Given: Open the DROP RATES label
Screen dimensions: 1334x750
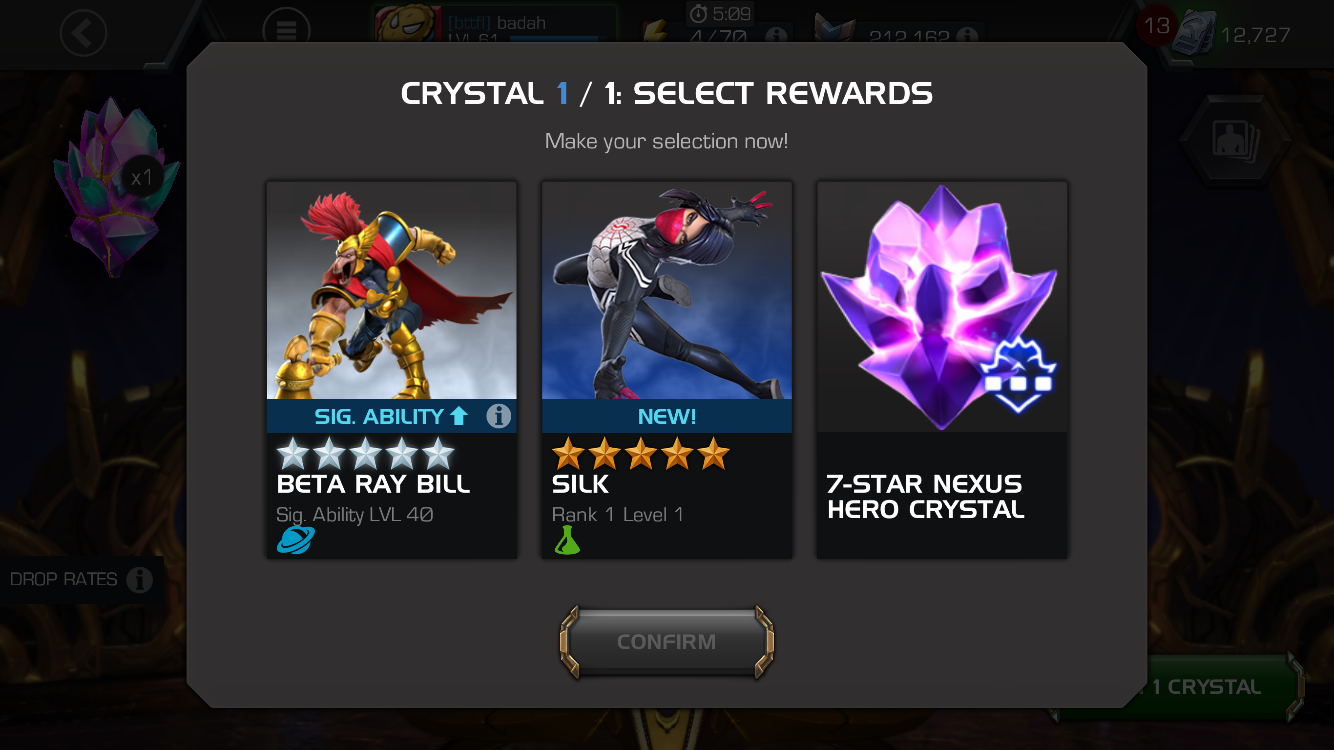Looking at the screenshot, I should pos(64,580).
